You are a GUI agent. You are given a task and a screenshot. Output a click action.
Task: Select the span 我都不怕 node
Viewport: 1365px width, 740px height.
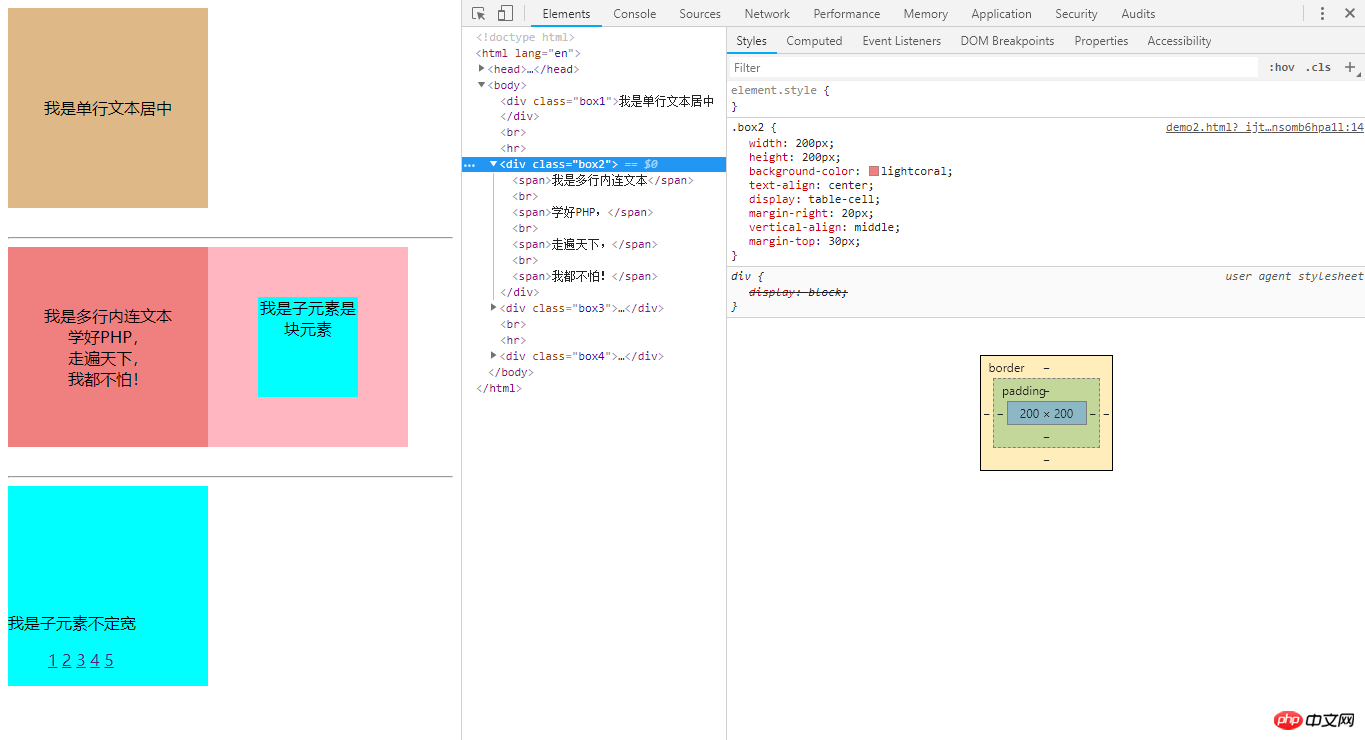(585, 276)
